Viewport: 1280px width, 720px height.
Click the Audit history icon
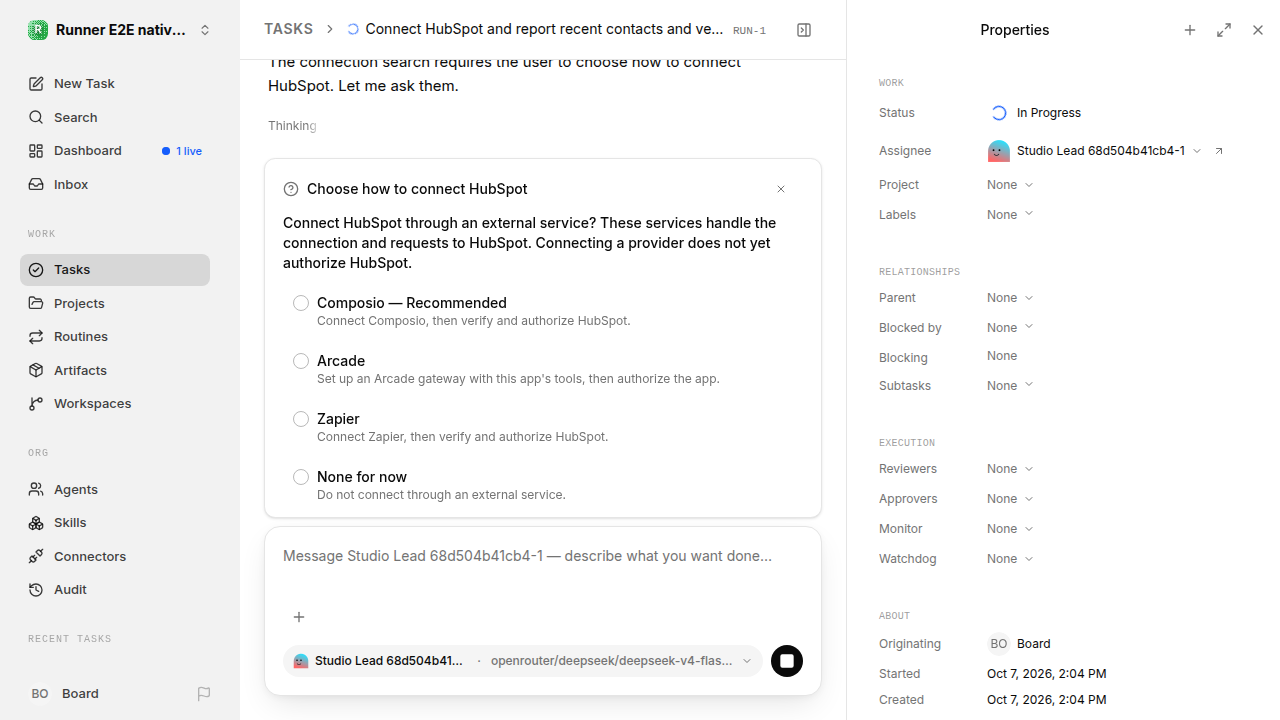pos(36,589)
